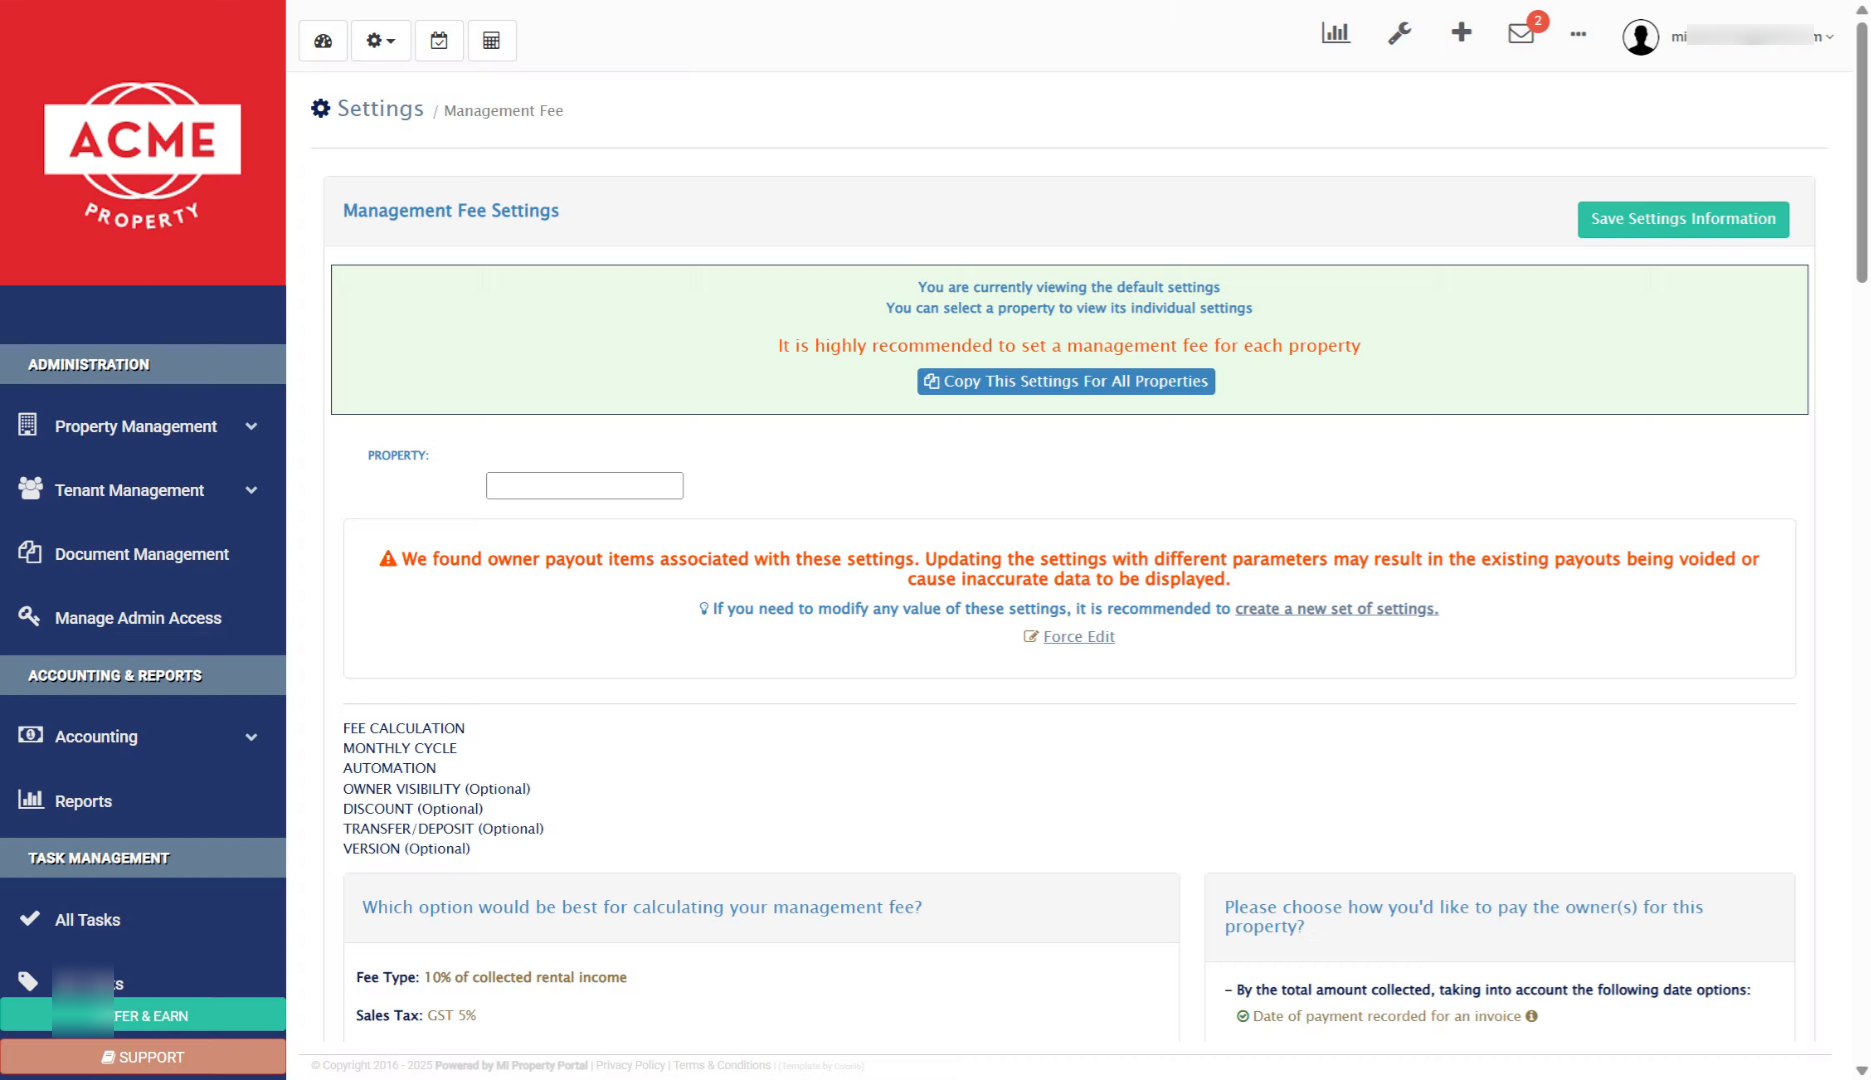
Task: Jump to VERSION (Optional) section
Action: (406, 849)
